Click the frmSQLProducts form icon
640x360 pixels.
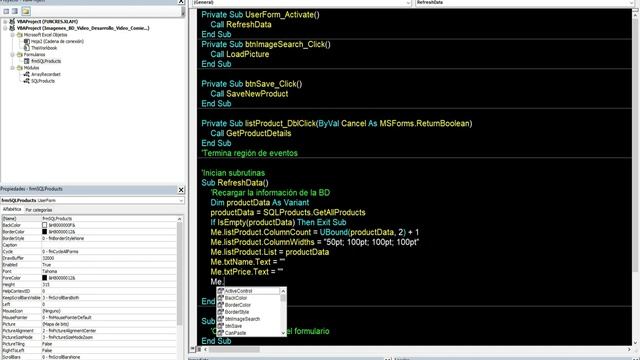pyautogui.click(x=27, y=61)
